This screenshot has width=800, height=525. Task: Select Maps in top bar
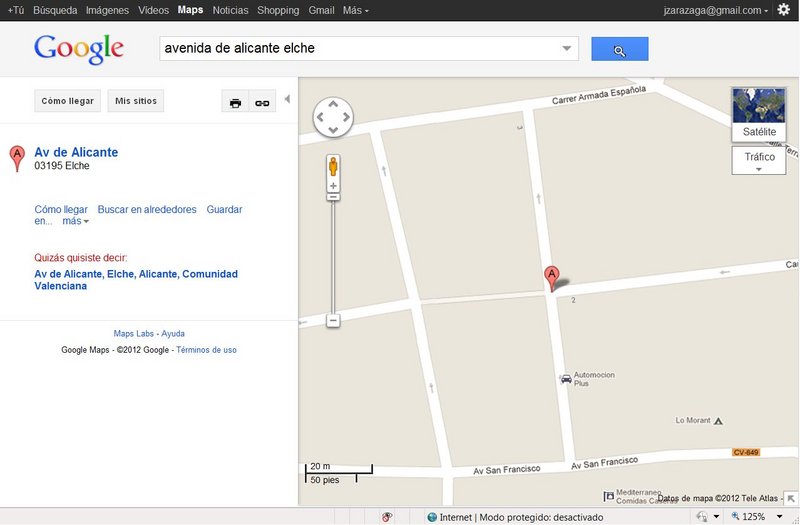190,10
